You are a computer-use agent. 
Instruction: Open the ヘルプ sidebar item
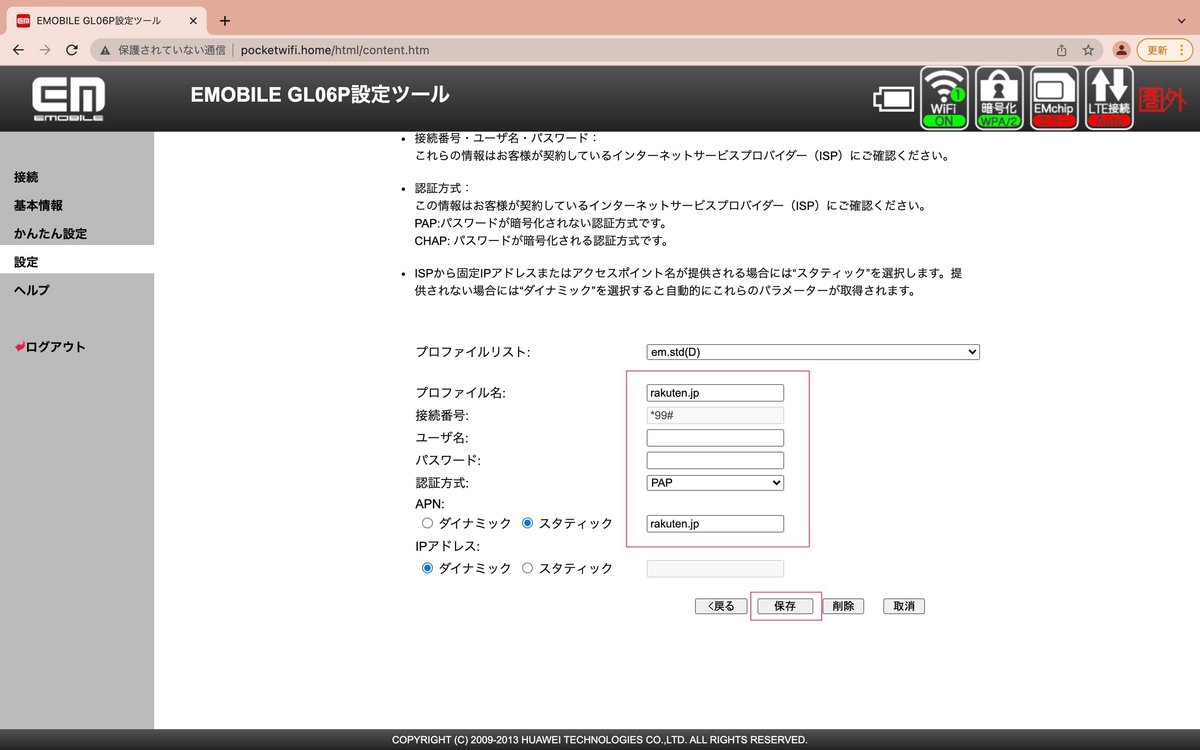click(32, 290)
